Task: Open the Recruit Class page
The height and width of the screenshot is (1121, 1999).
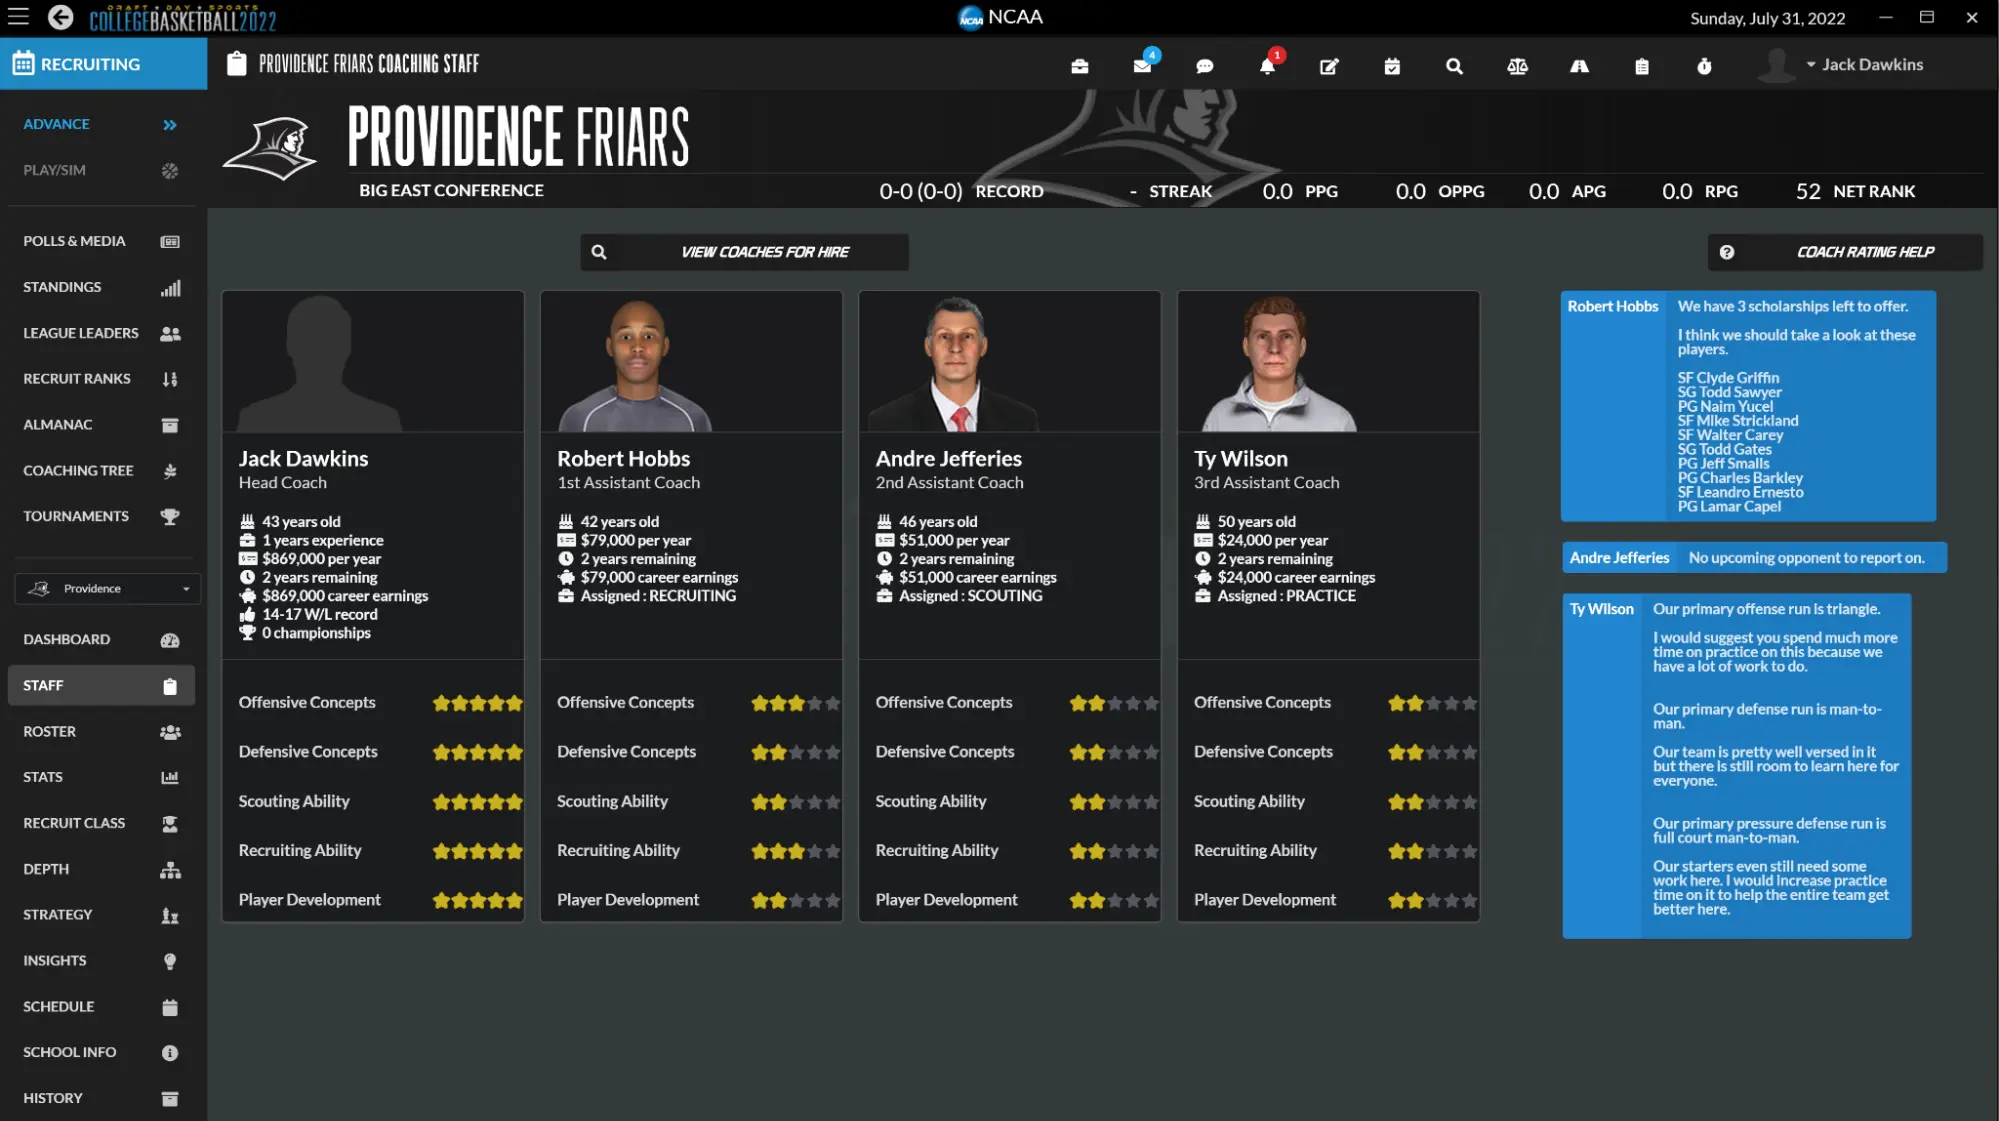Action: 100,823
